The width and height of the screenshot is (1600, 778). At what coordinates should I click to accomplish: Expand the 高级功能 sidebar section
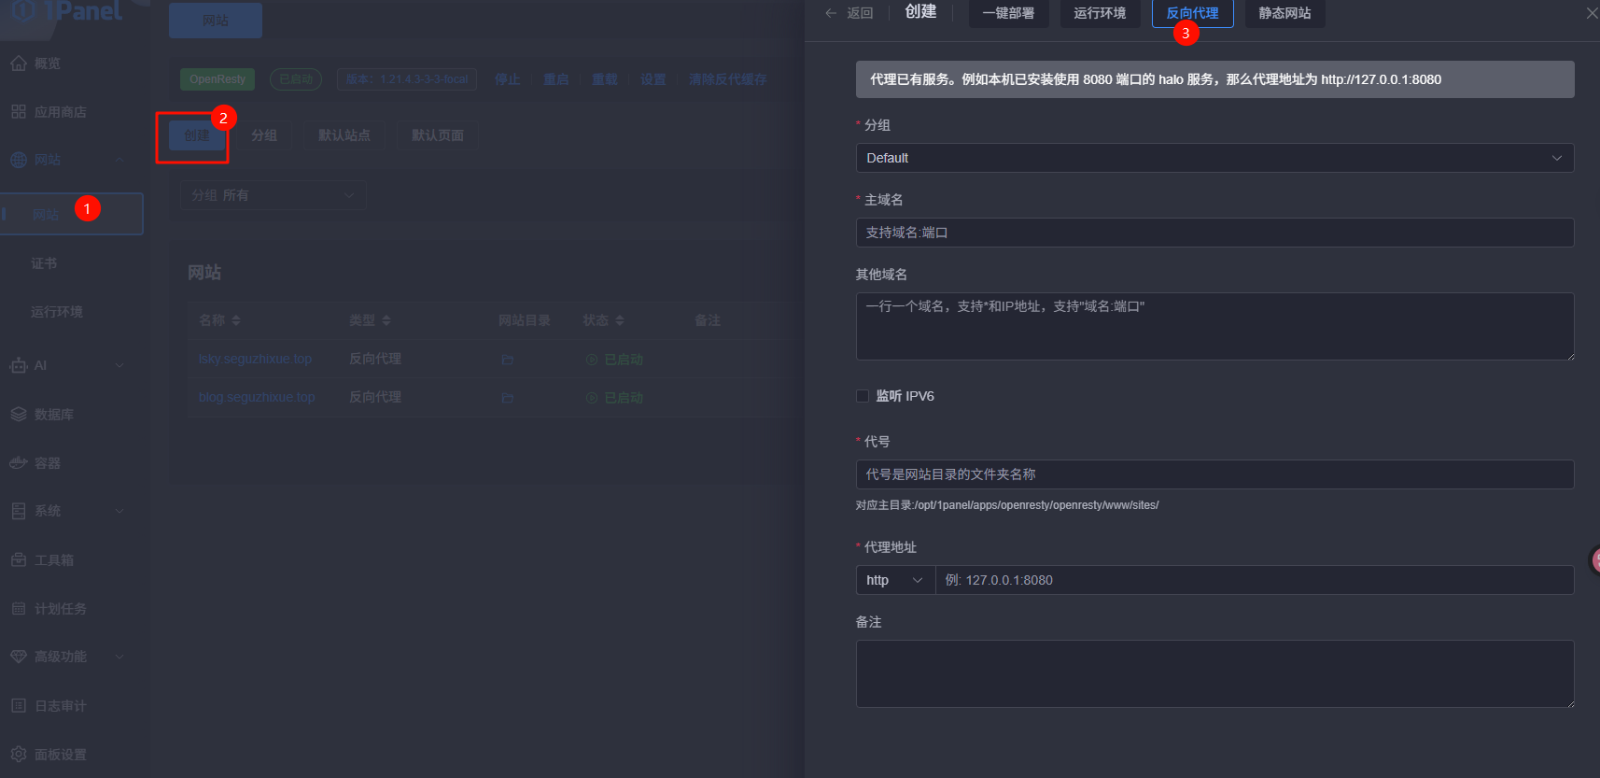[120, 657]
